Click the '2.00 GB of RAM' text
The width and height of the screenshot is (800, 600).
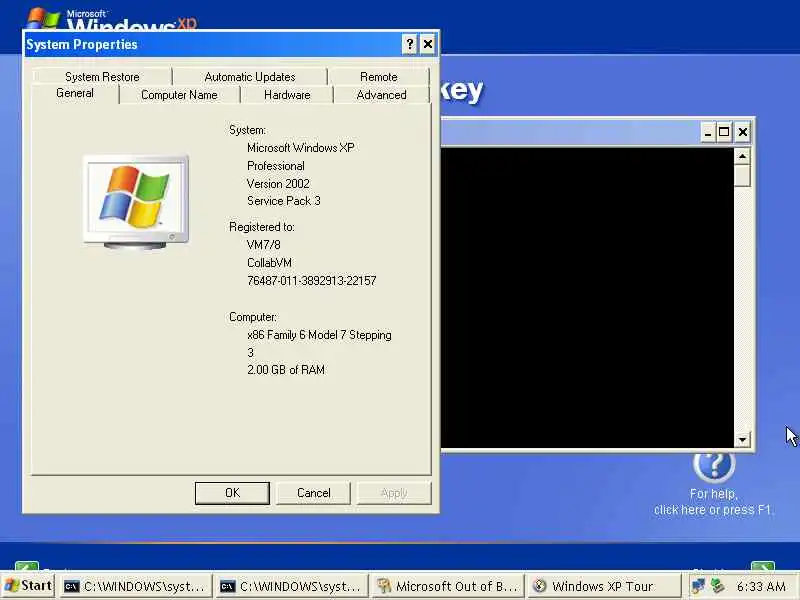click(286, 370)
